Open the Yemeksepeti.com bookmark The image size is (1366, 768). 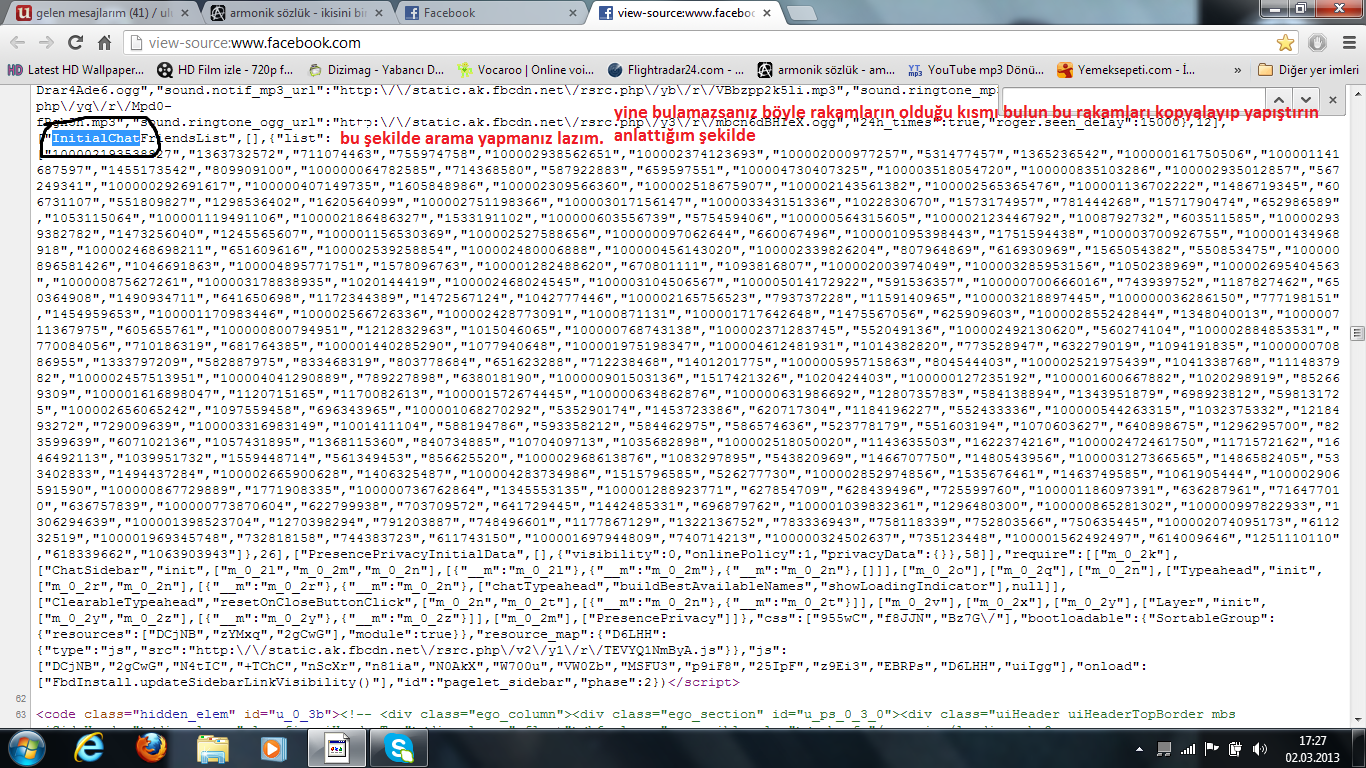point(1126,70)
